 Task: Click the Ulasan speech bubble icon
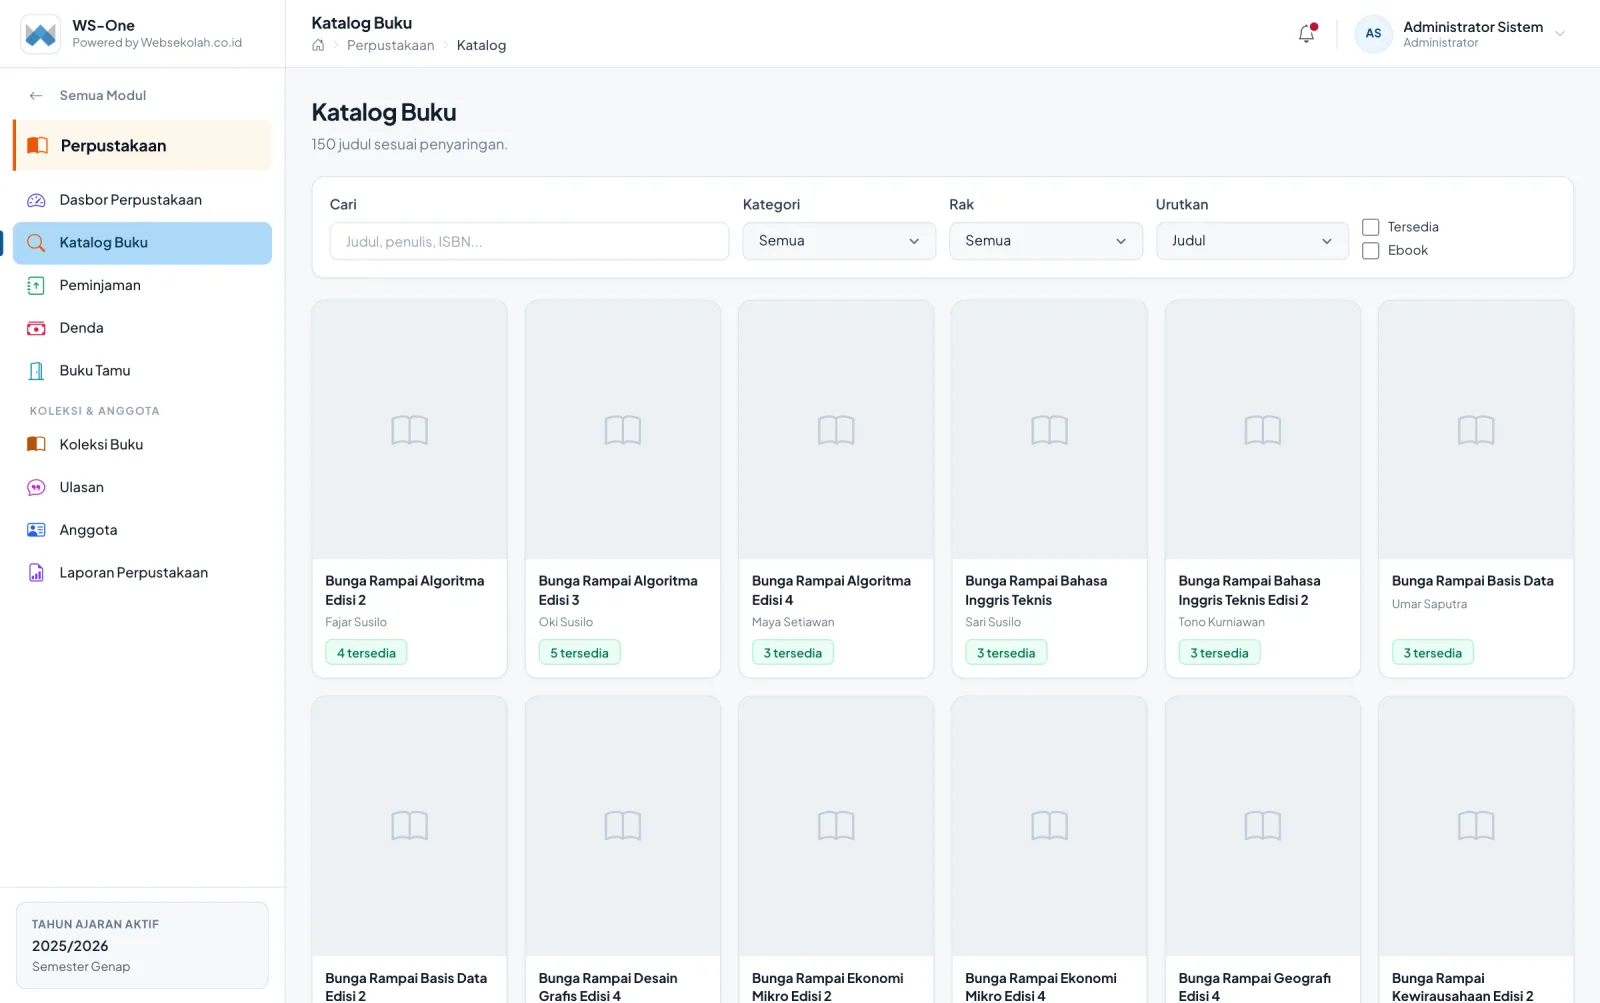pos(36,488)
